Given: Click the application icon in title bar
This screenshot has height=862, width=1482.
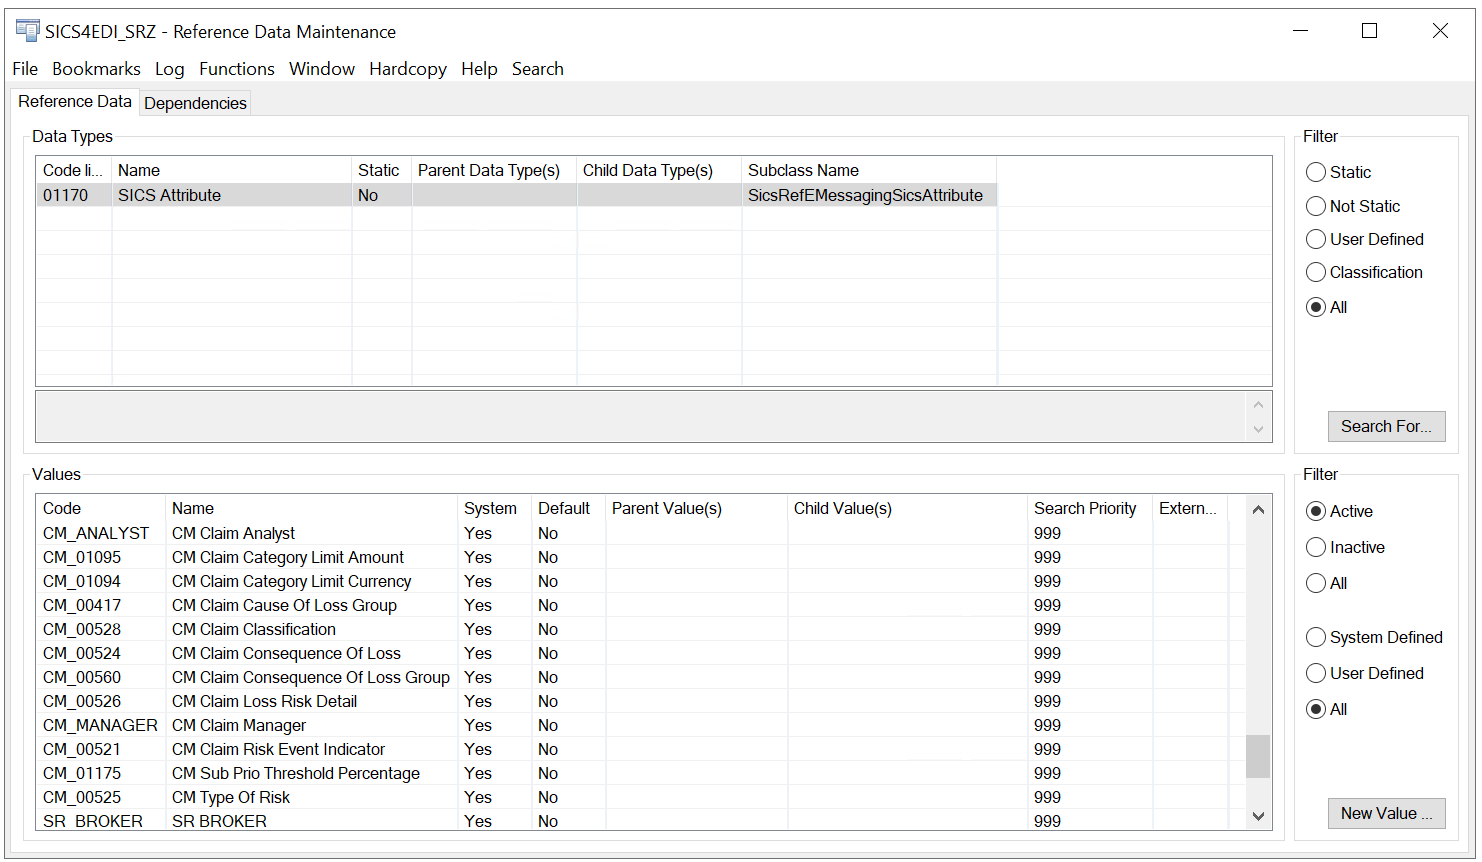Looking at the screenshot, I should 27,31.
